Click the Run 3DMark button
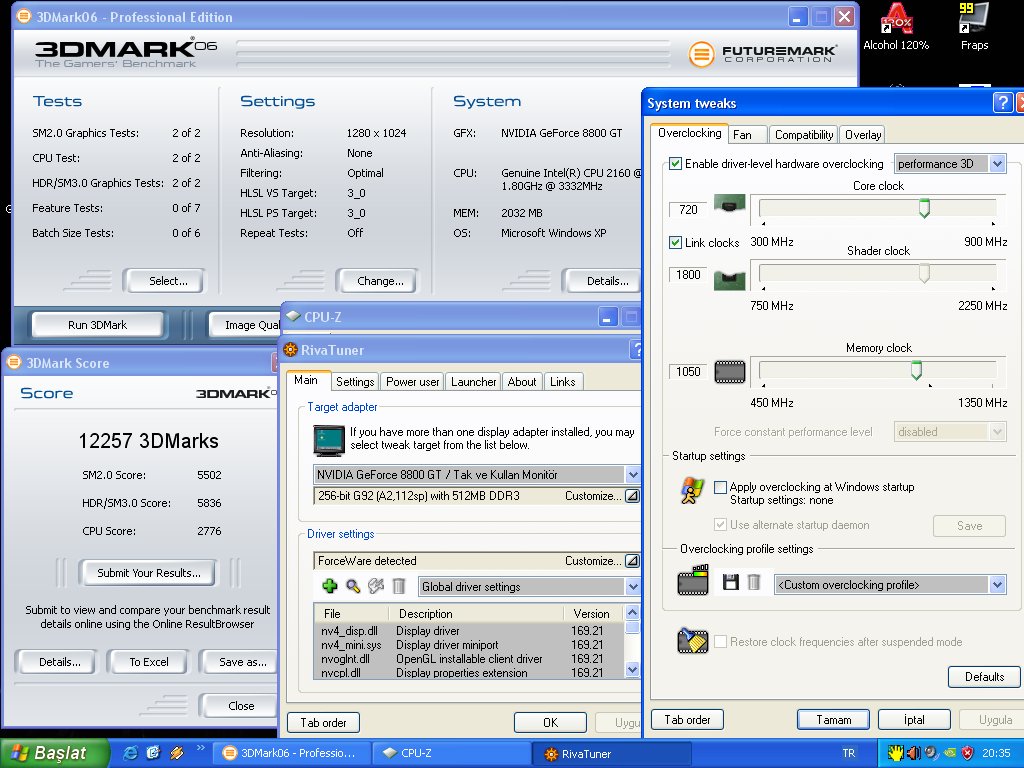This screenshot has width=1024, height=768. pyautogui.click(x=97, y=325)
